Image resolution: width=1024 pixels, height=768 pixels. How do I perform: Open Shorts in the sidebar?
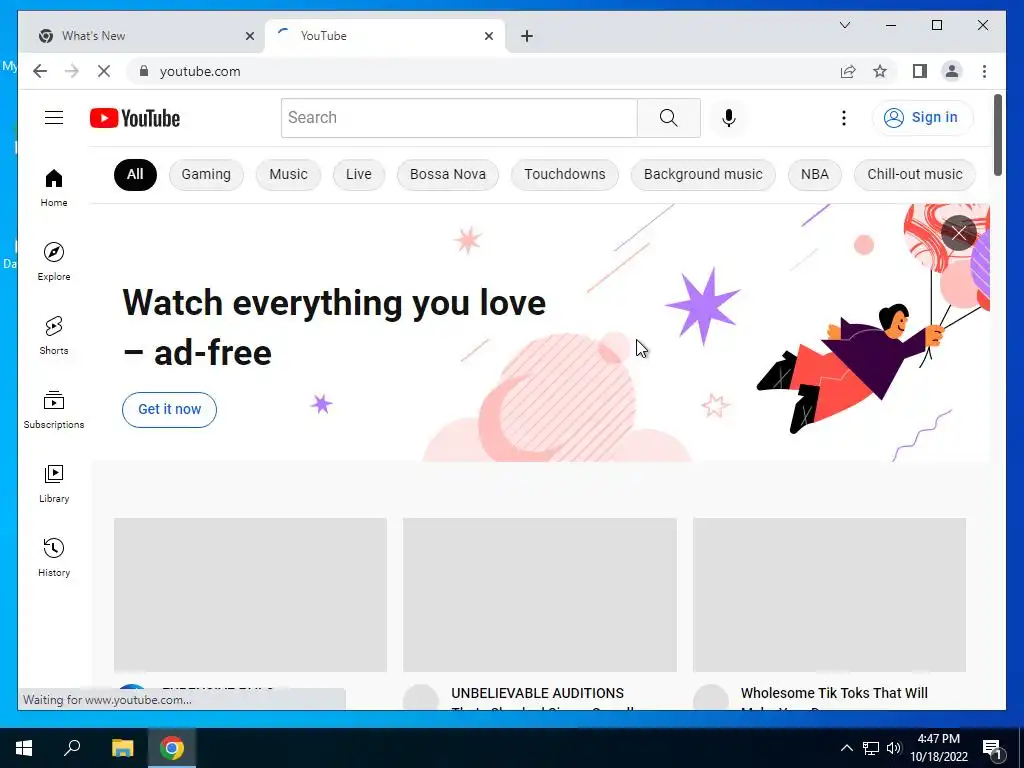click(54, 335)
